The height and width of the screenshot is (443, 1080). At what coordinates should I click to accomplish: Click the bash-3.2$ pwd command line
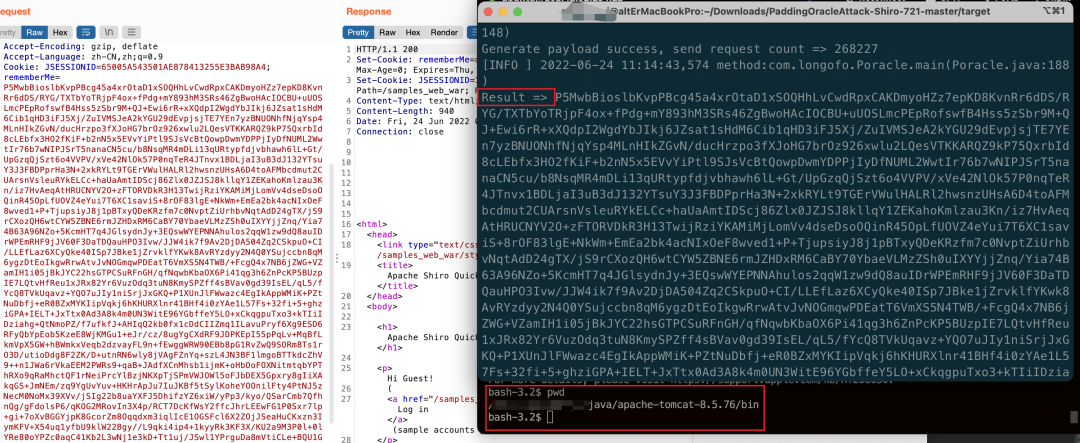(525, 391)
